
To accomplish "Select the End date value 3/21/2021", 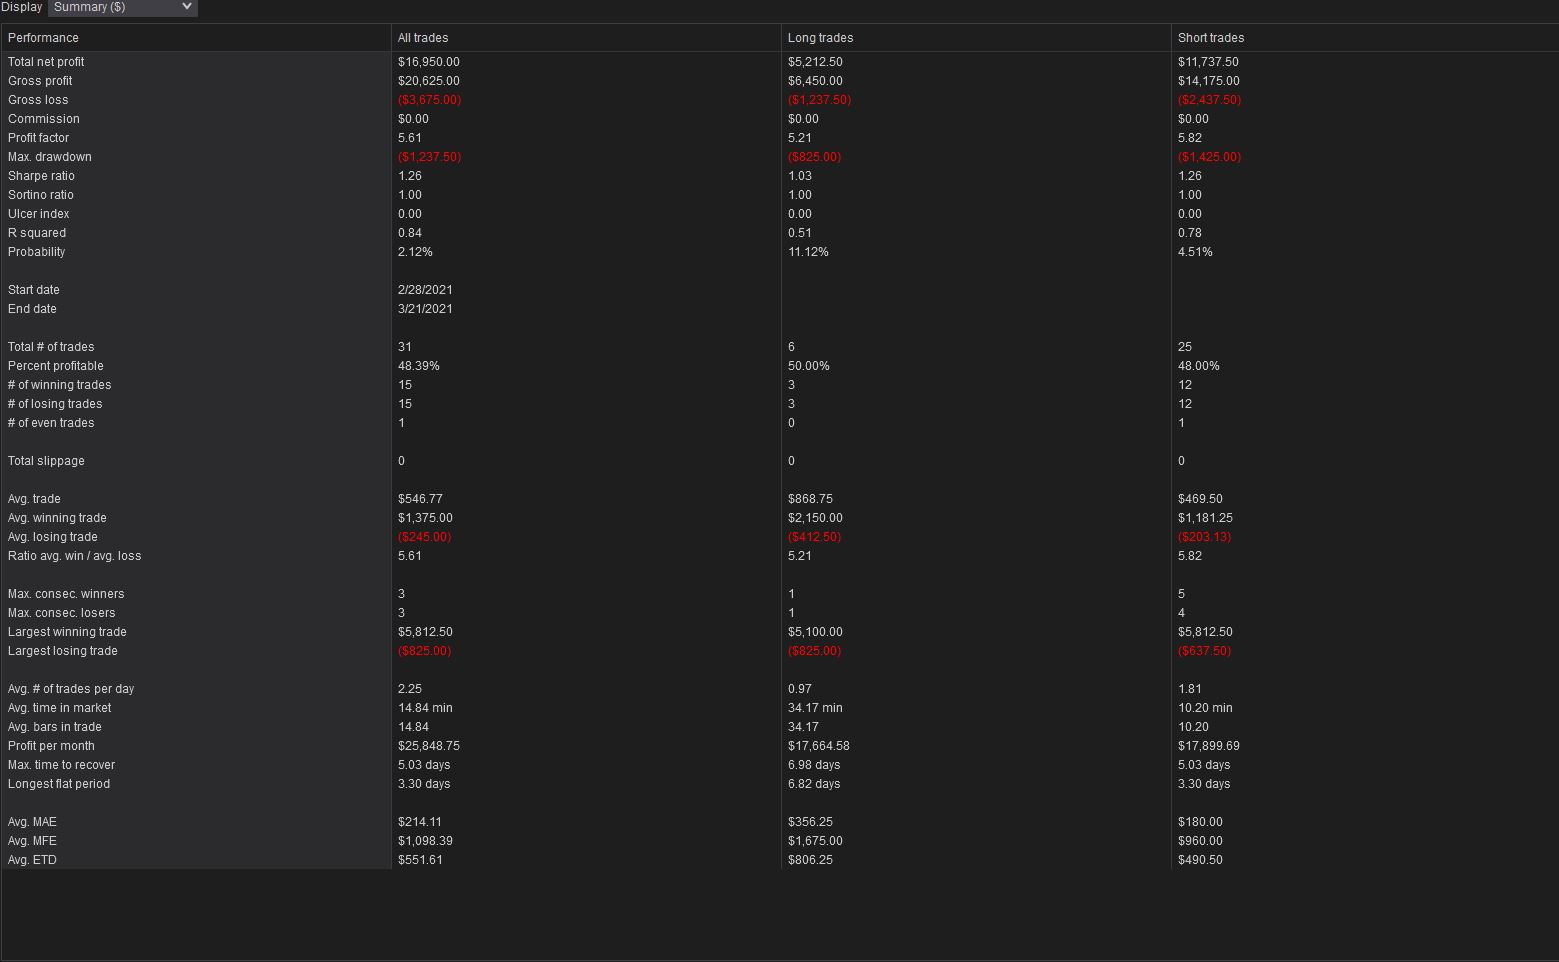I will (425, 309).
